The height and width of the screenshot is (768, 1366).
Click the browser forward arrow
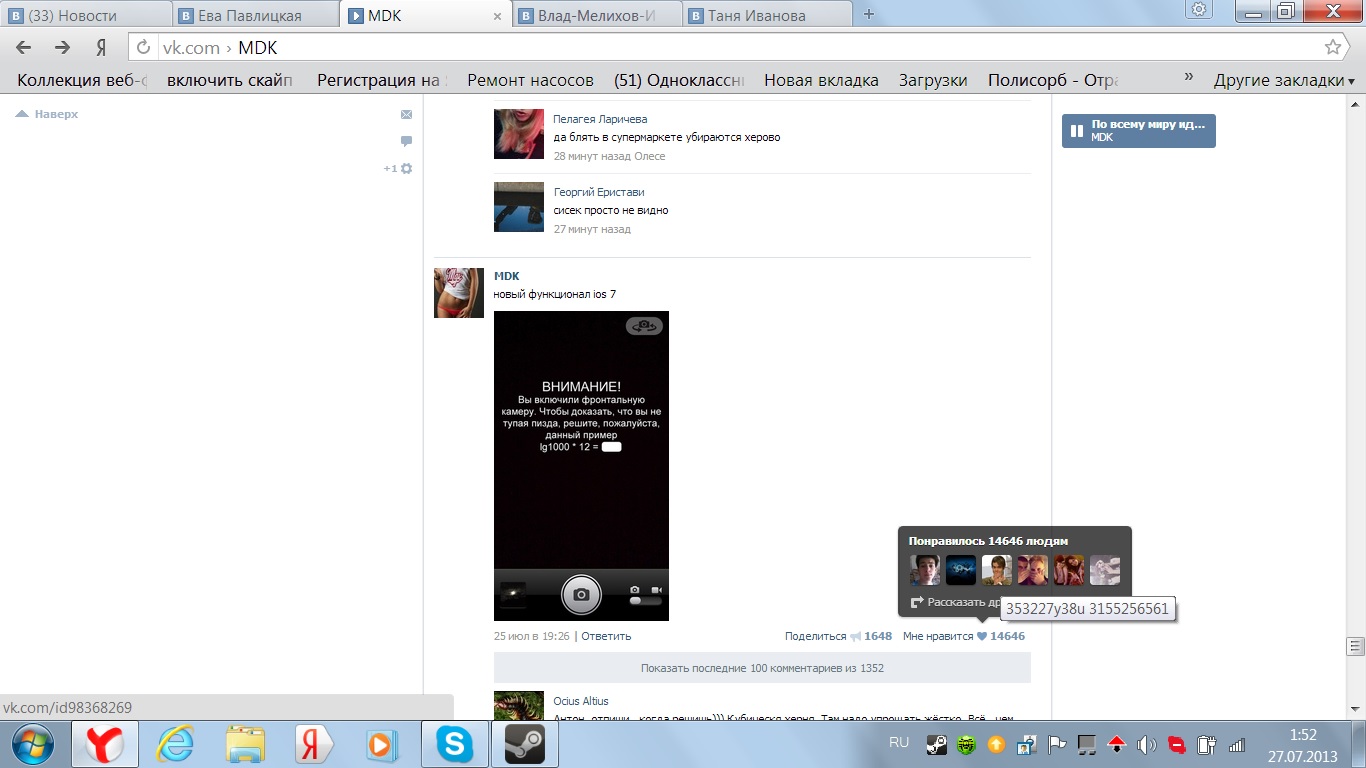tap(62, 48)
